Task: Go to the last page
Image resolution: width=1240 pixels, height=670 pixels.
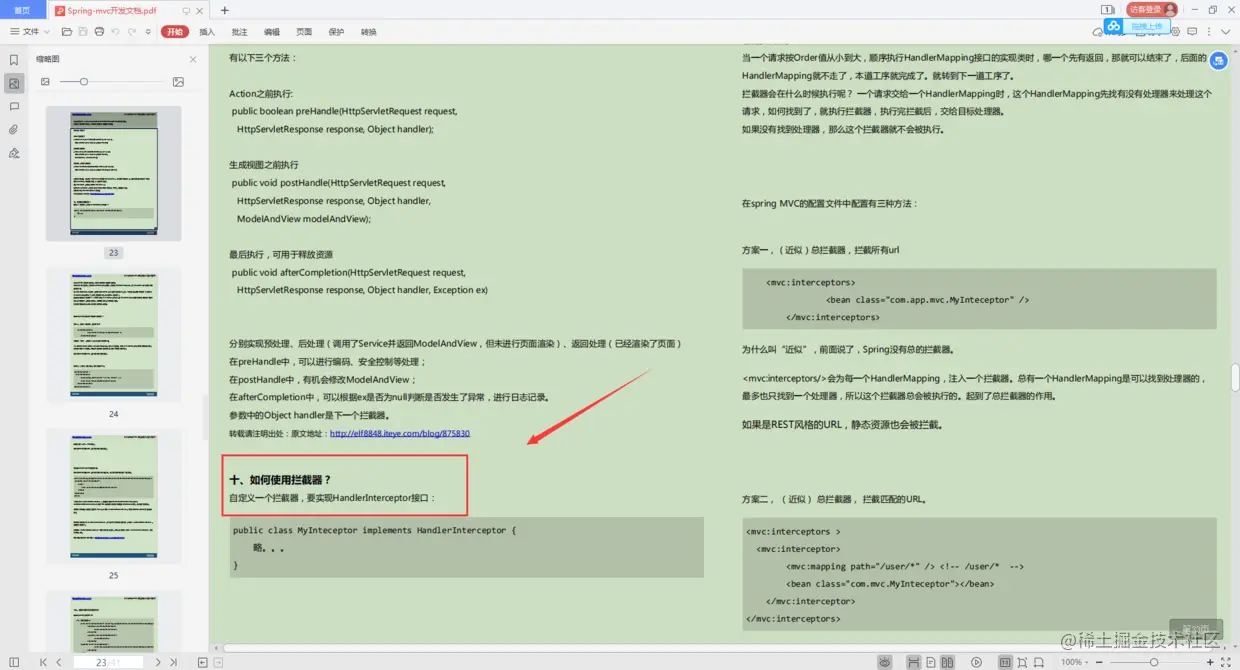Action: click(x=173, y=662)
